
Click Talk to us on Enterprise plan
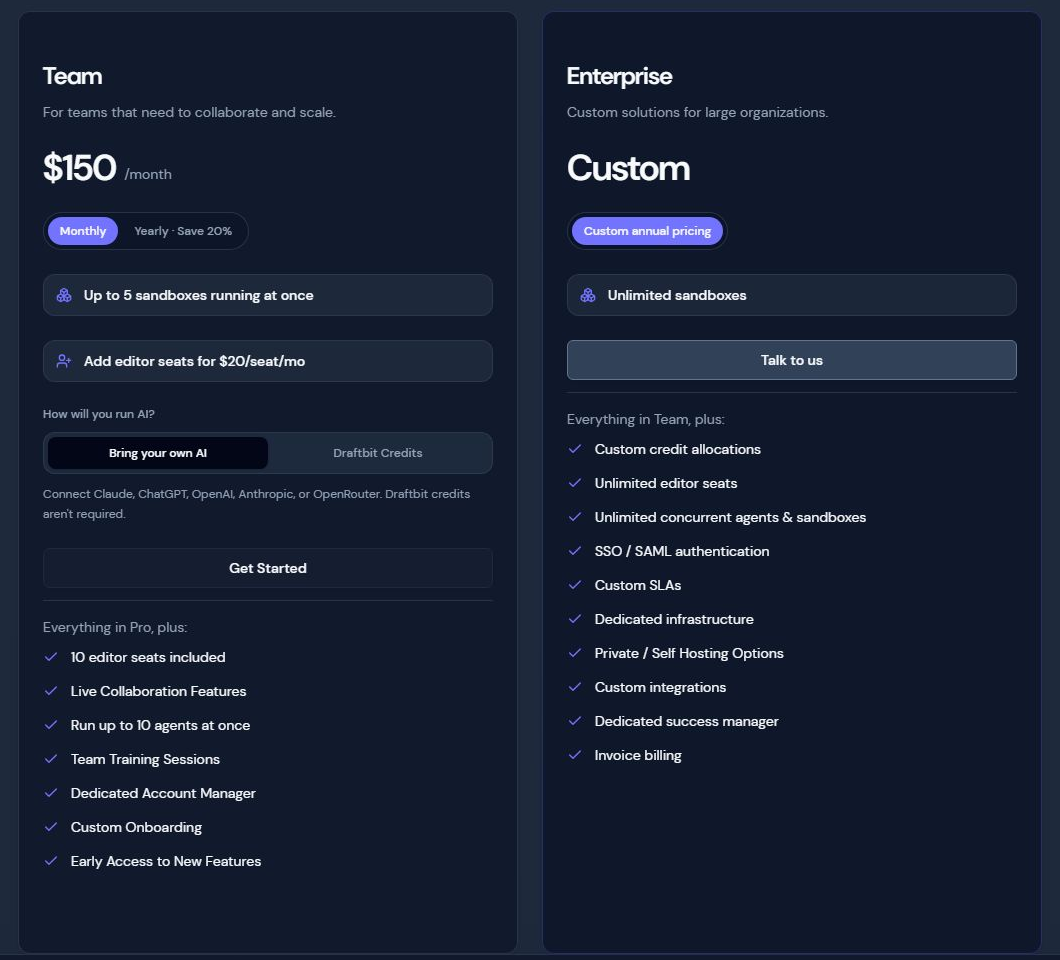pyautogui.click(x=792, y=360)
